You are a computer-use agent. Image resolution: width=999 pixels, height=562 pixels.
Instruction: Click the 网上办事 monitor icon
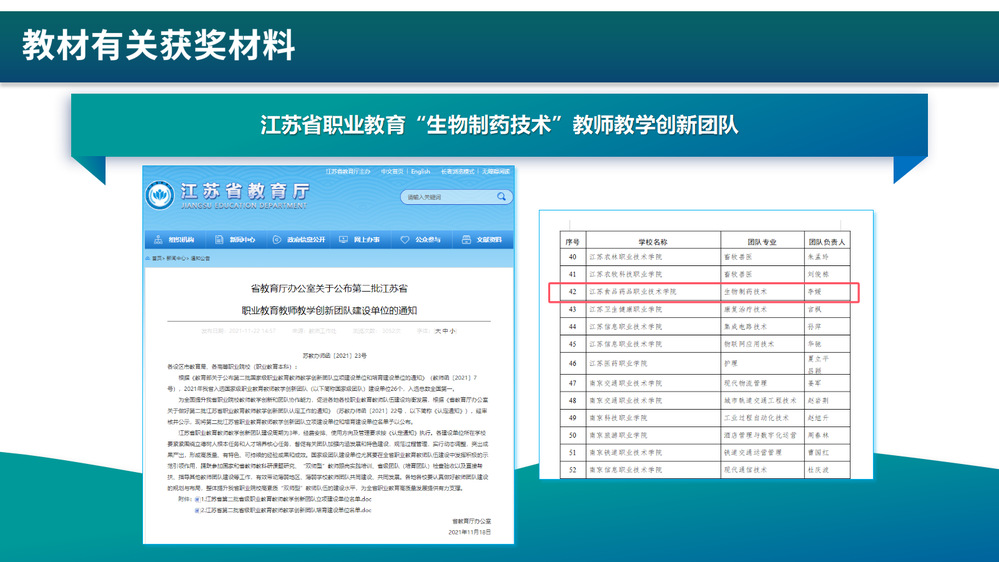tap(345, 240)
